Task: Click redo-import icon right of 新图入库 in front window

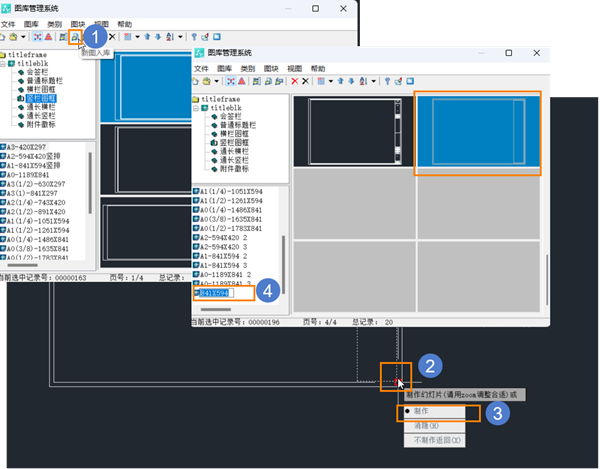Action: [280, 81]
